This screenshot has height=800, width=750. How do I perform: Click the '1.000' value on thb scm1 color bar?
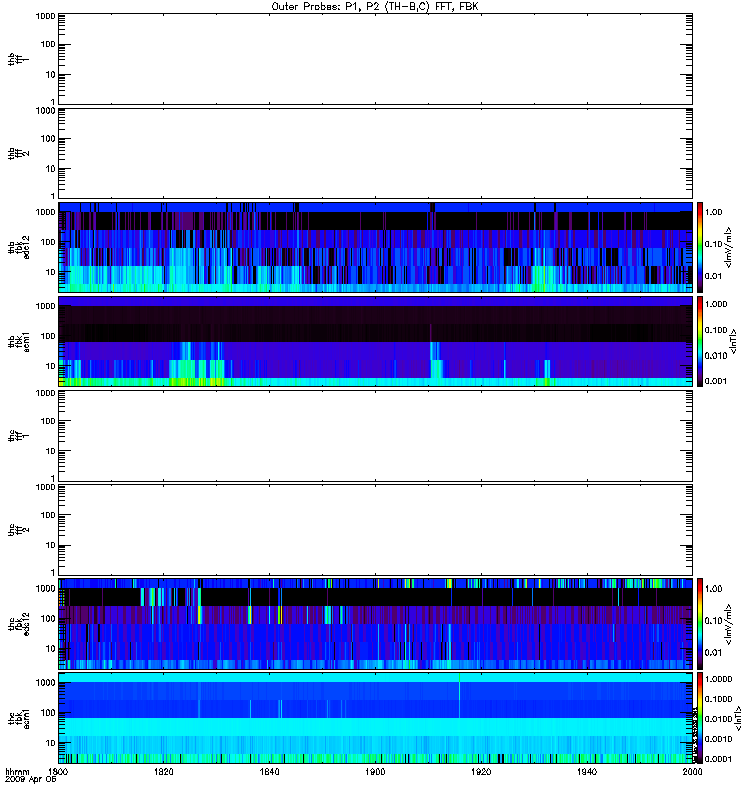click(x=716, y=304)
